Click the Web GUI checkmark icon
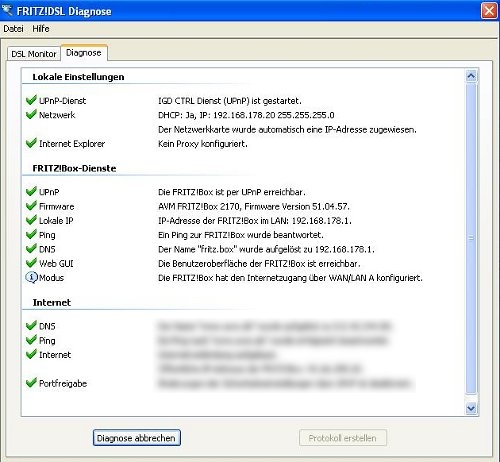500x462 pixels. (31, 263)
